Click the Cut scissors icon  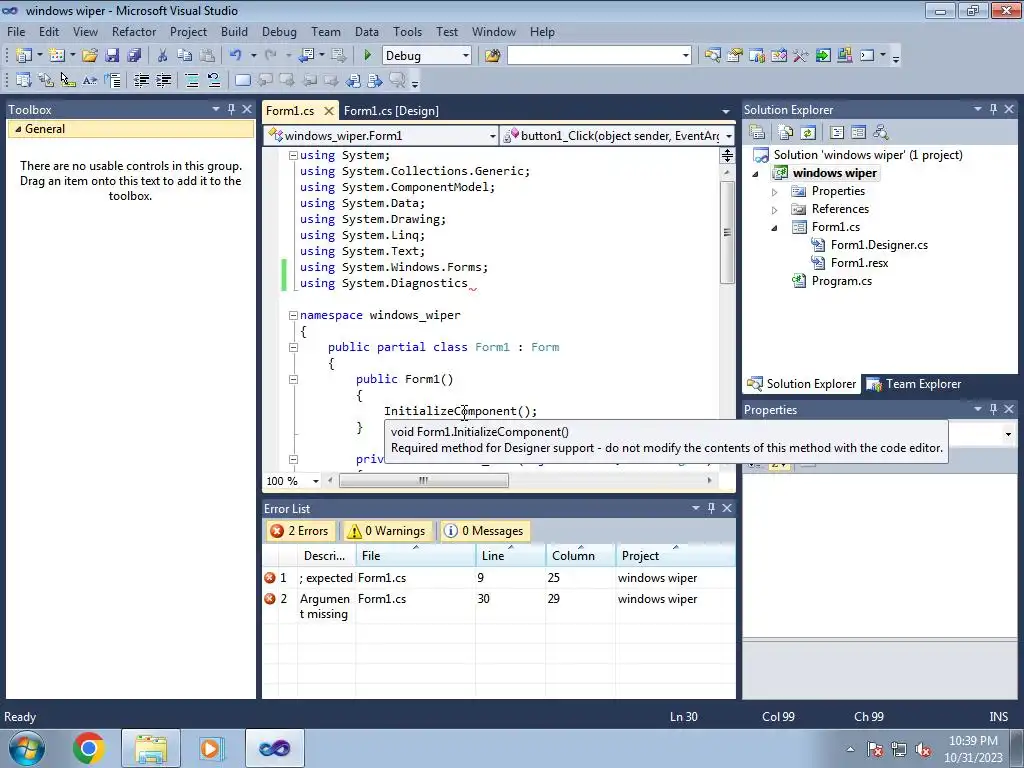[163, 56]
